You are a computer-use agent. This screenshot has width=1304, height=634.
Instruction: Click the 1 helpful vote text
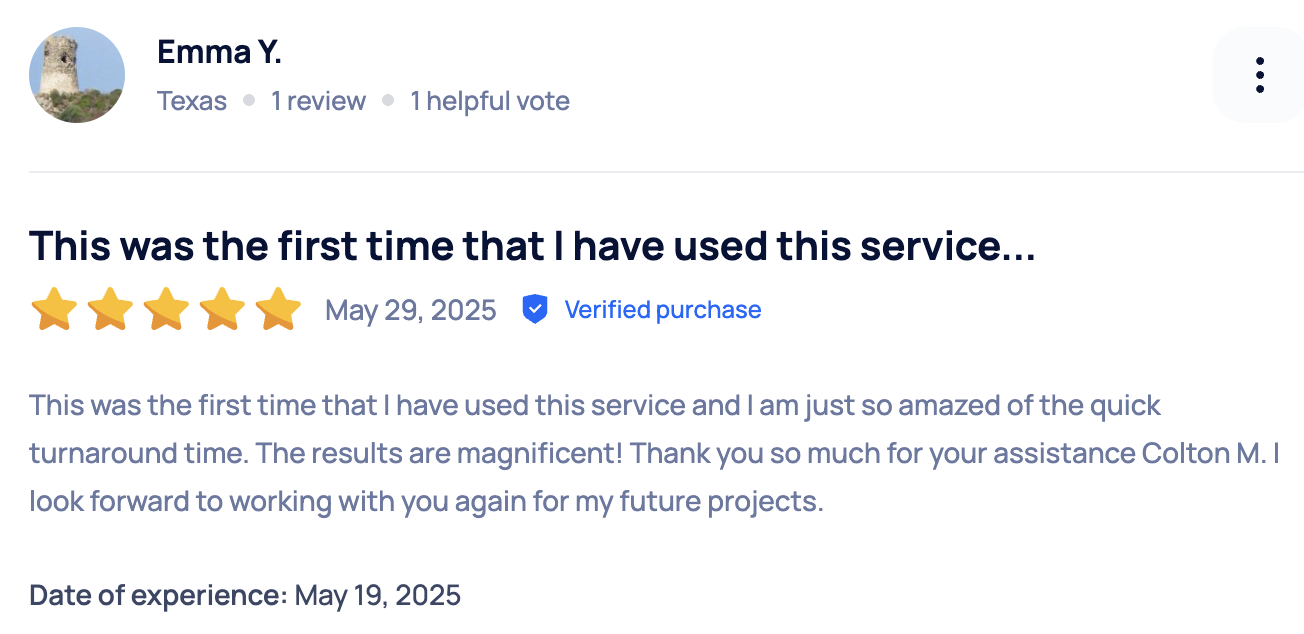490,101
